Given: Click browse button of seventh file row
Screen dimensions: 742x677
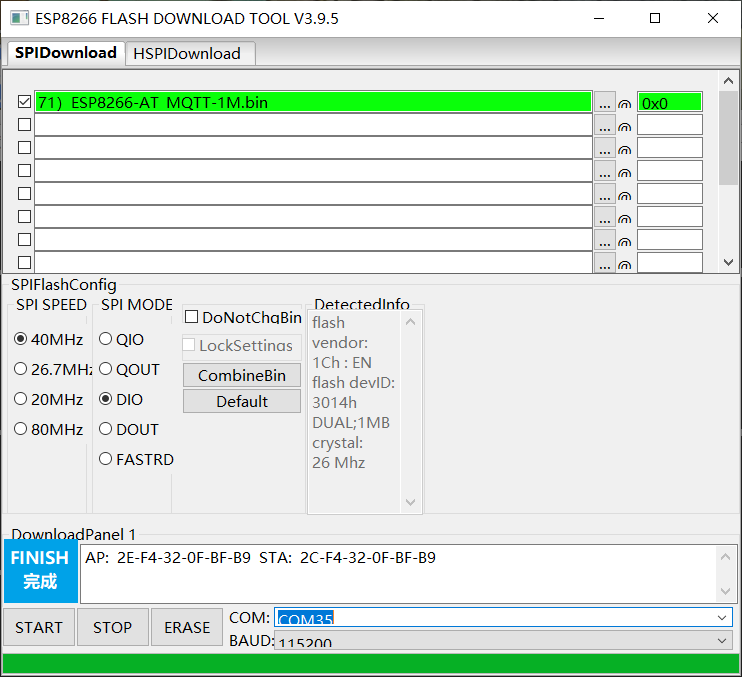Looking at the screenshot, I should pos(604,240).
